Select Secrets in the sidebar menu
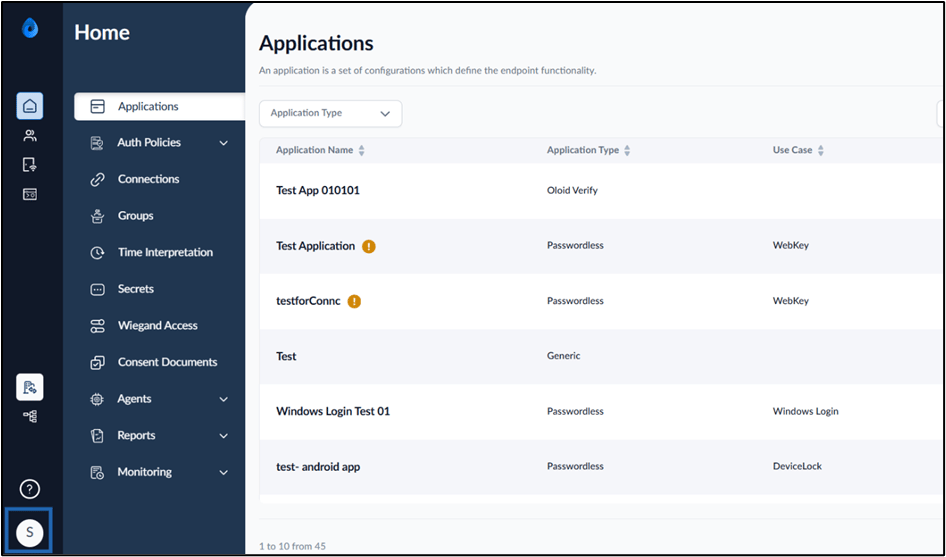The image size is (946, 557). (136, 289)
